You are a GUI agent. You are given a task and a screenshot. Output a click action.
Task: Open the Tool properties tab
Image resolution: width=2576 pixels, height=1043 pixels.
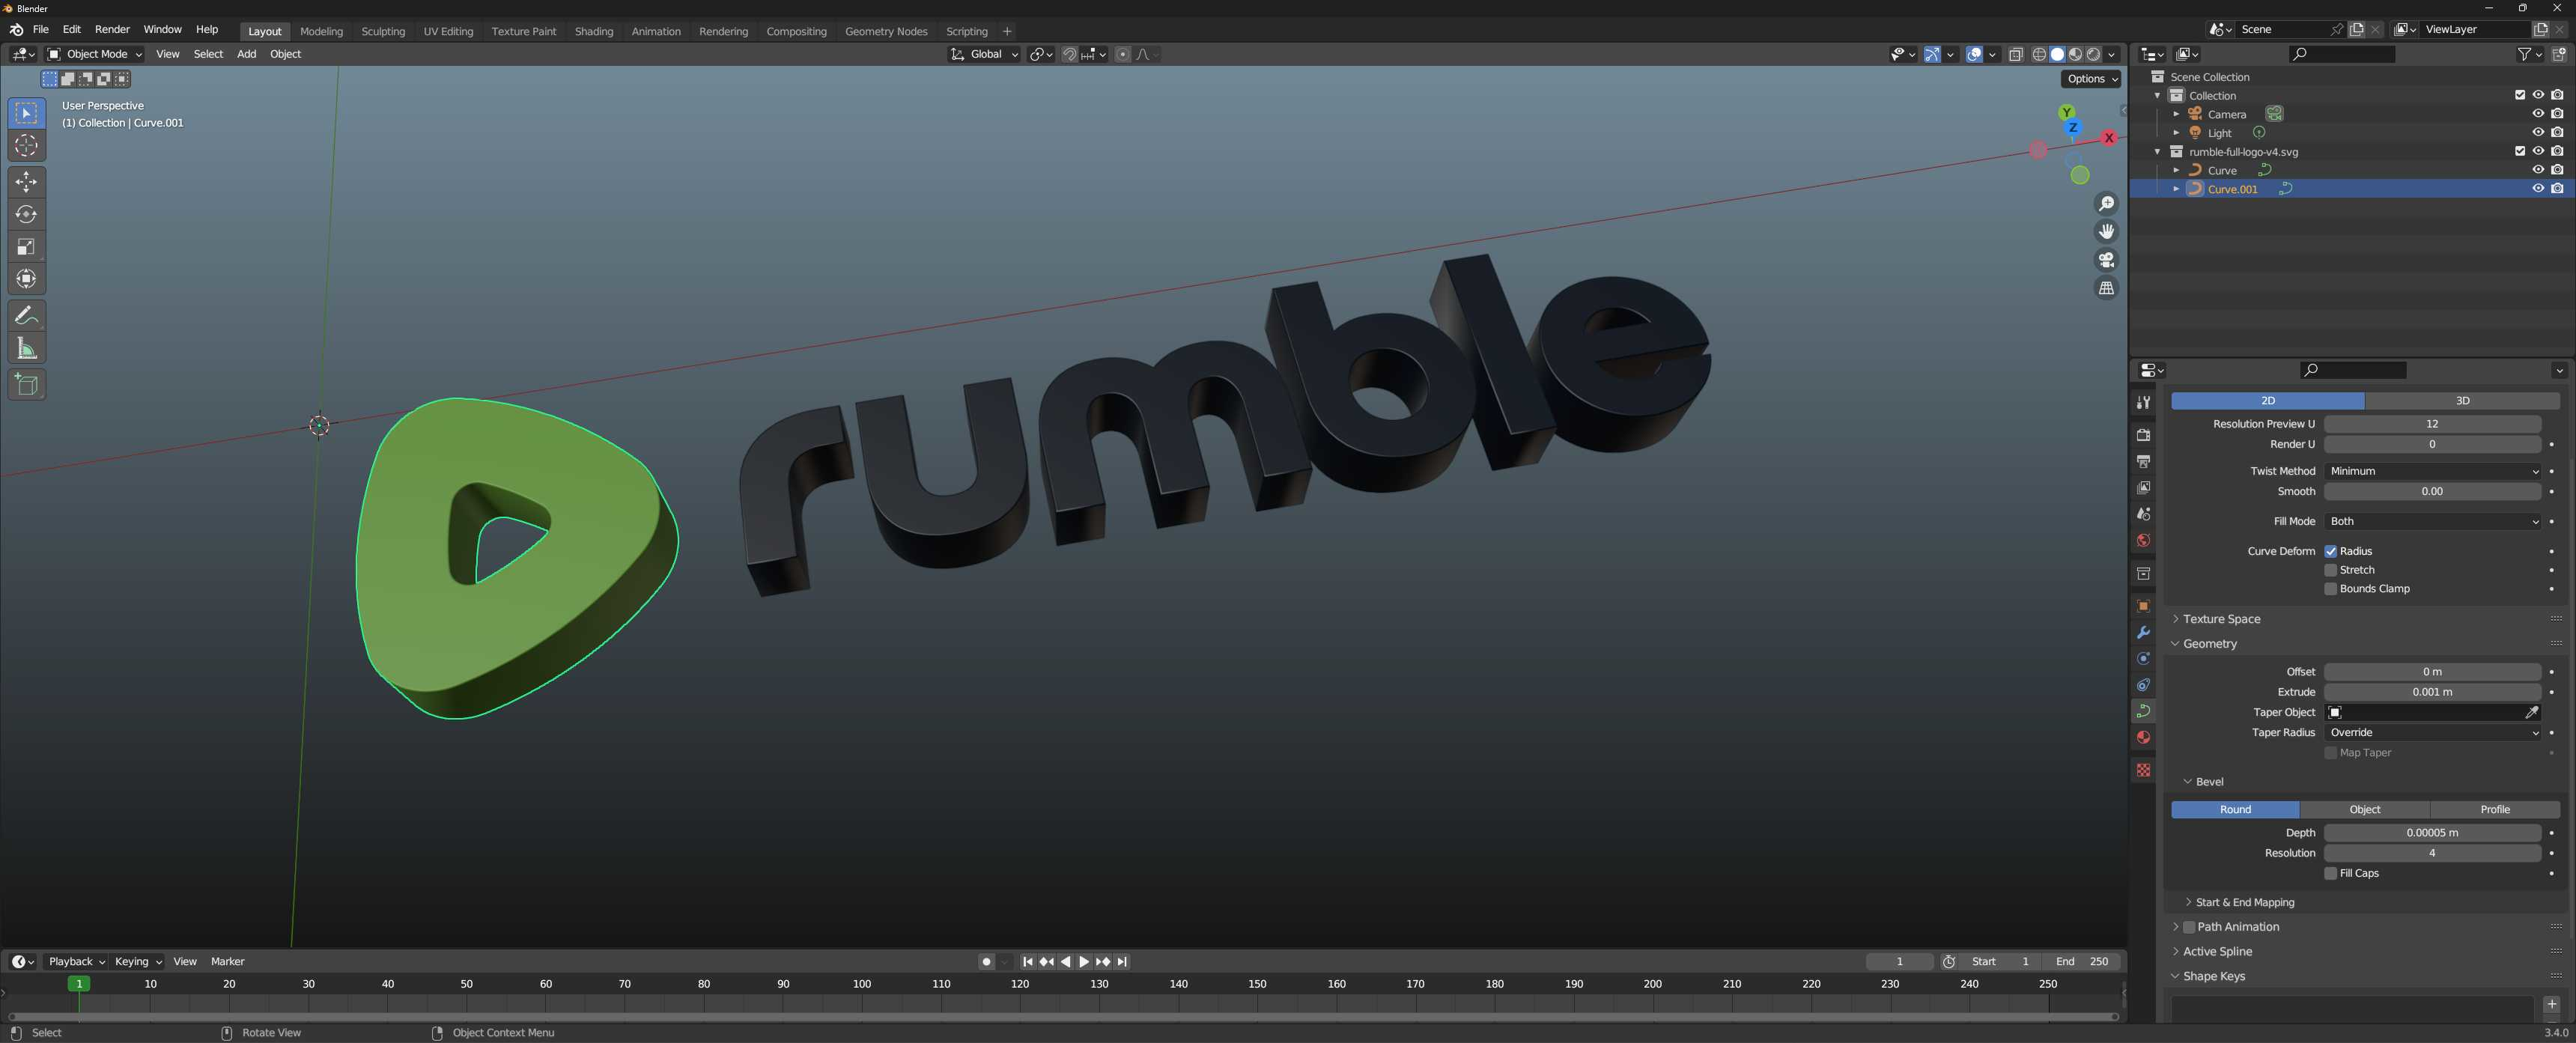2143,402
